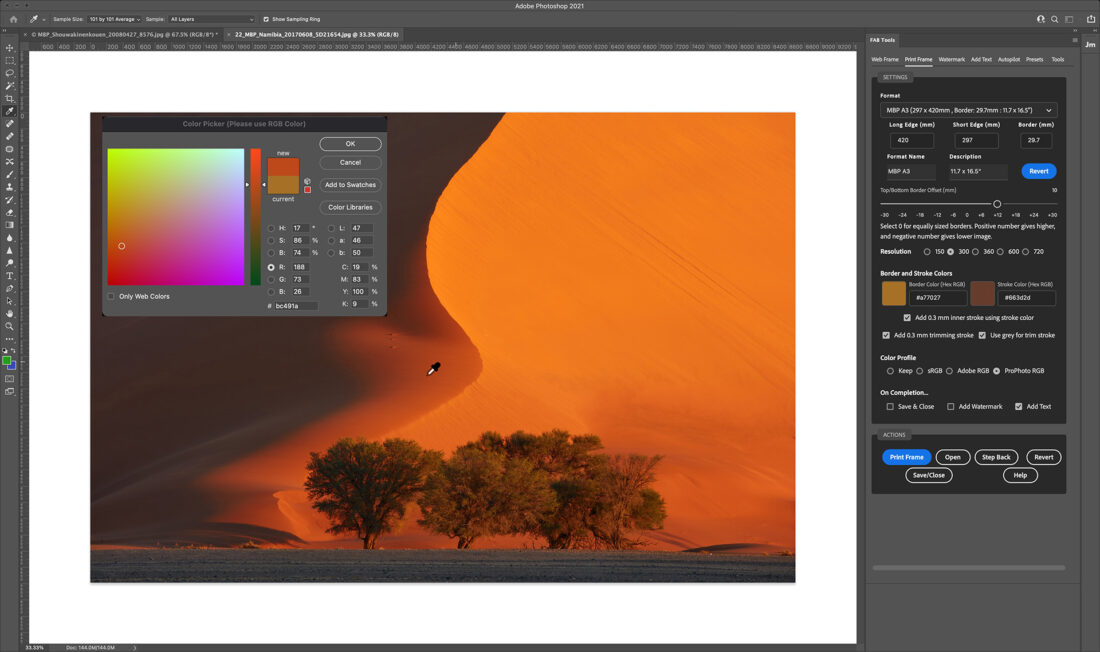Toggle the Add Watermark checkbox
1100x652 pixels.
(950, 407)
